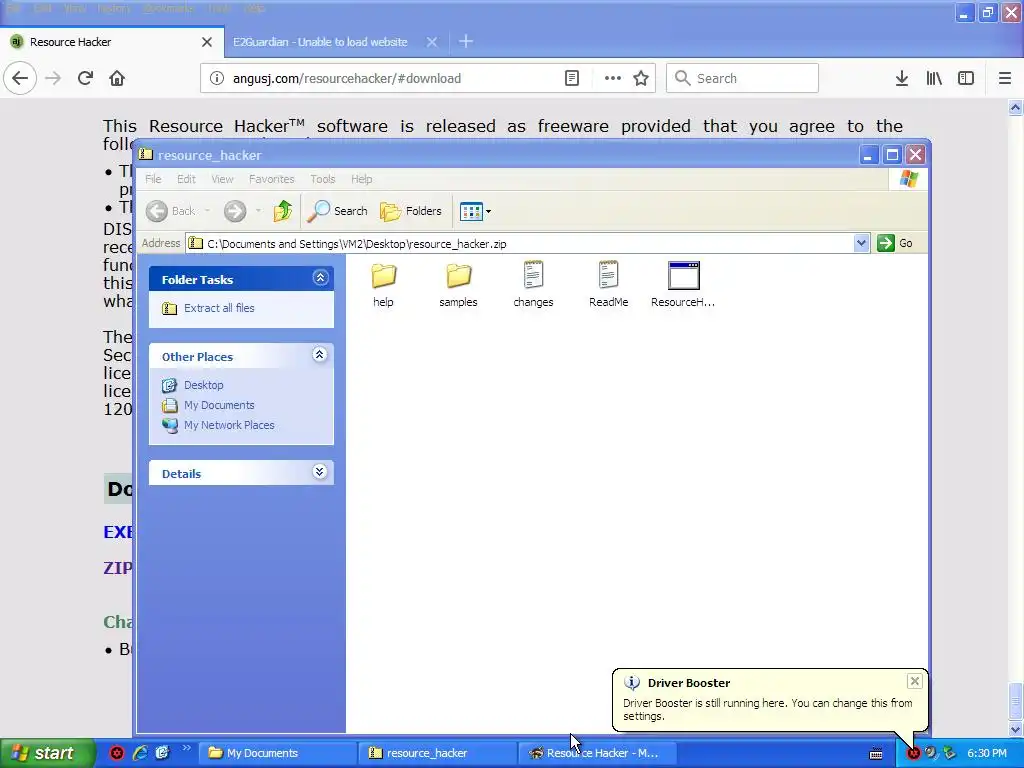The width and height of the screenshot is (1024, 768).
Task: Open the browser hamburger menu
Action: [x=1005, y=78]
